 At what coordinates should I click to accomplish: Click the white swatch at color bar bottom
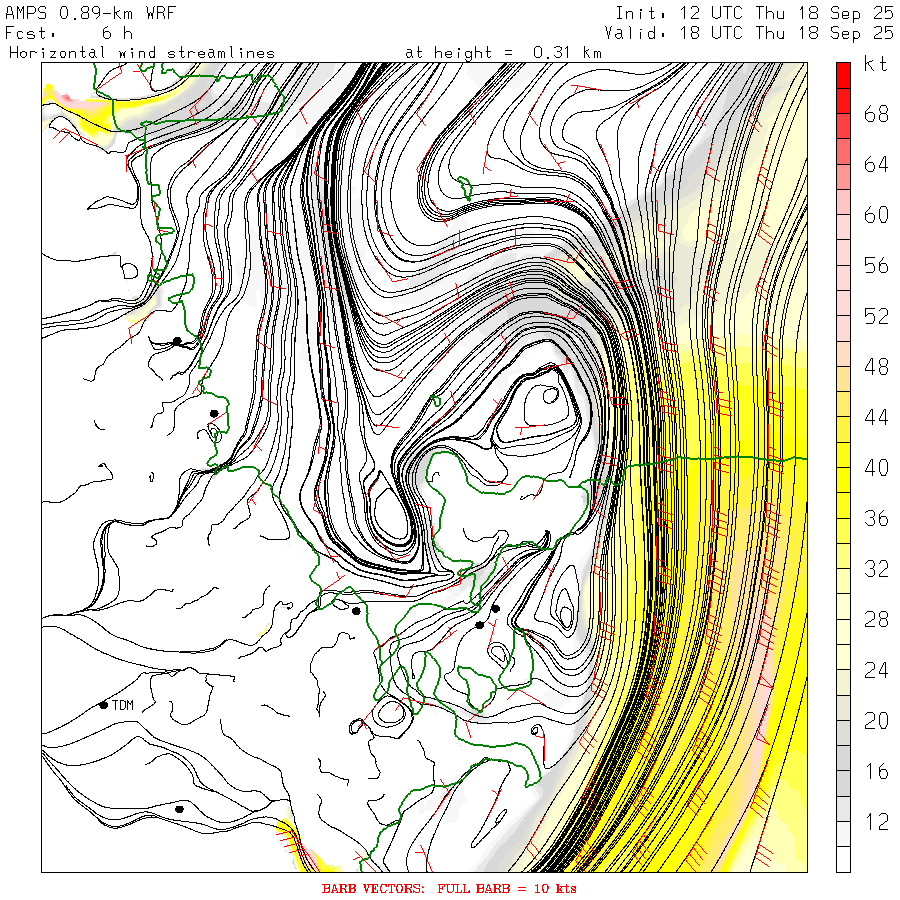843,859
